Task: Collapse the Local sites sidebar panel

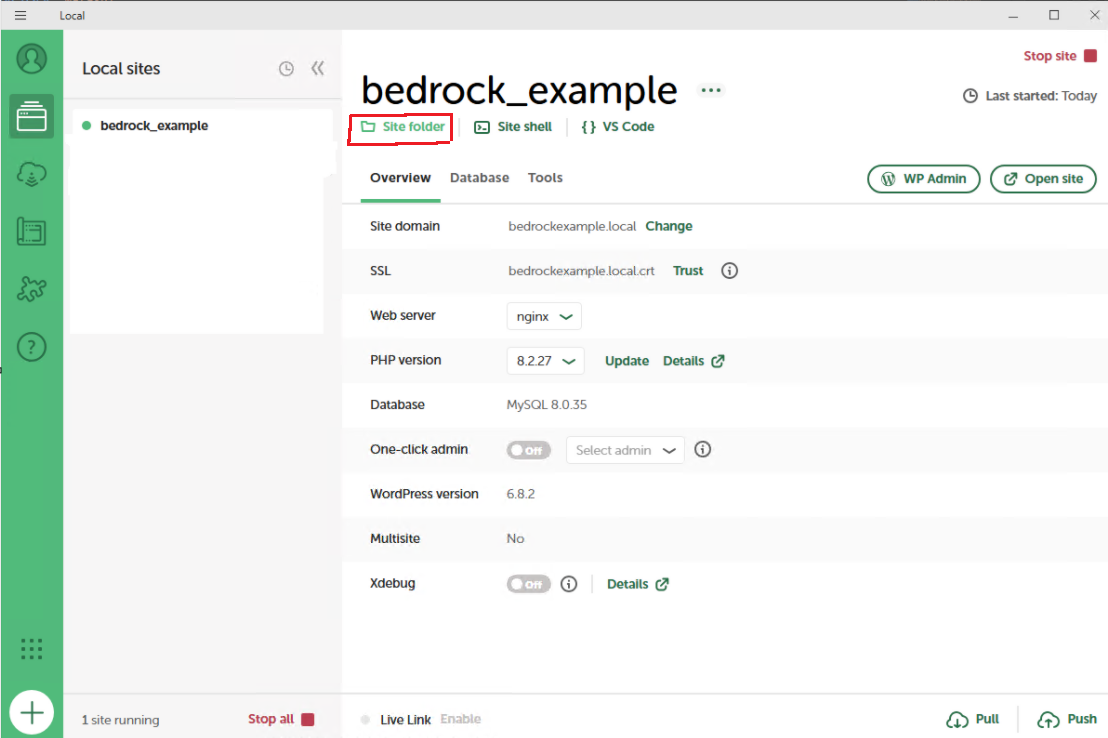Action: pos(318,68)
